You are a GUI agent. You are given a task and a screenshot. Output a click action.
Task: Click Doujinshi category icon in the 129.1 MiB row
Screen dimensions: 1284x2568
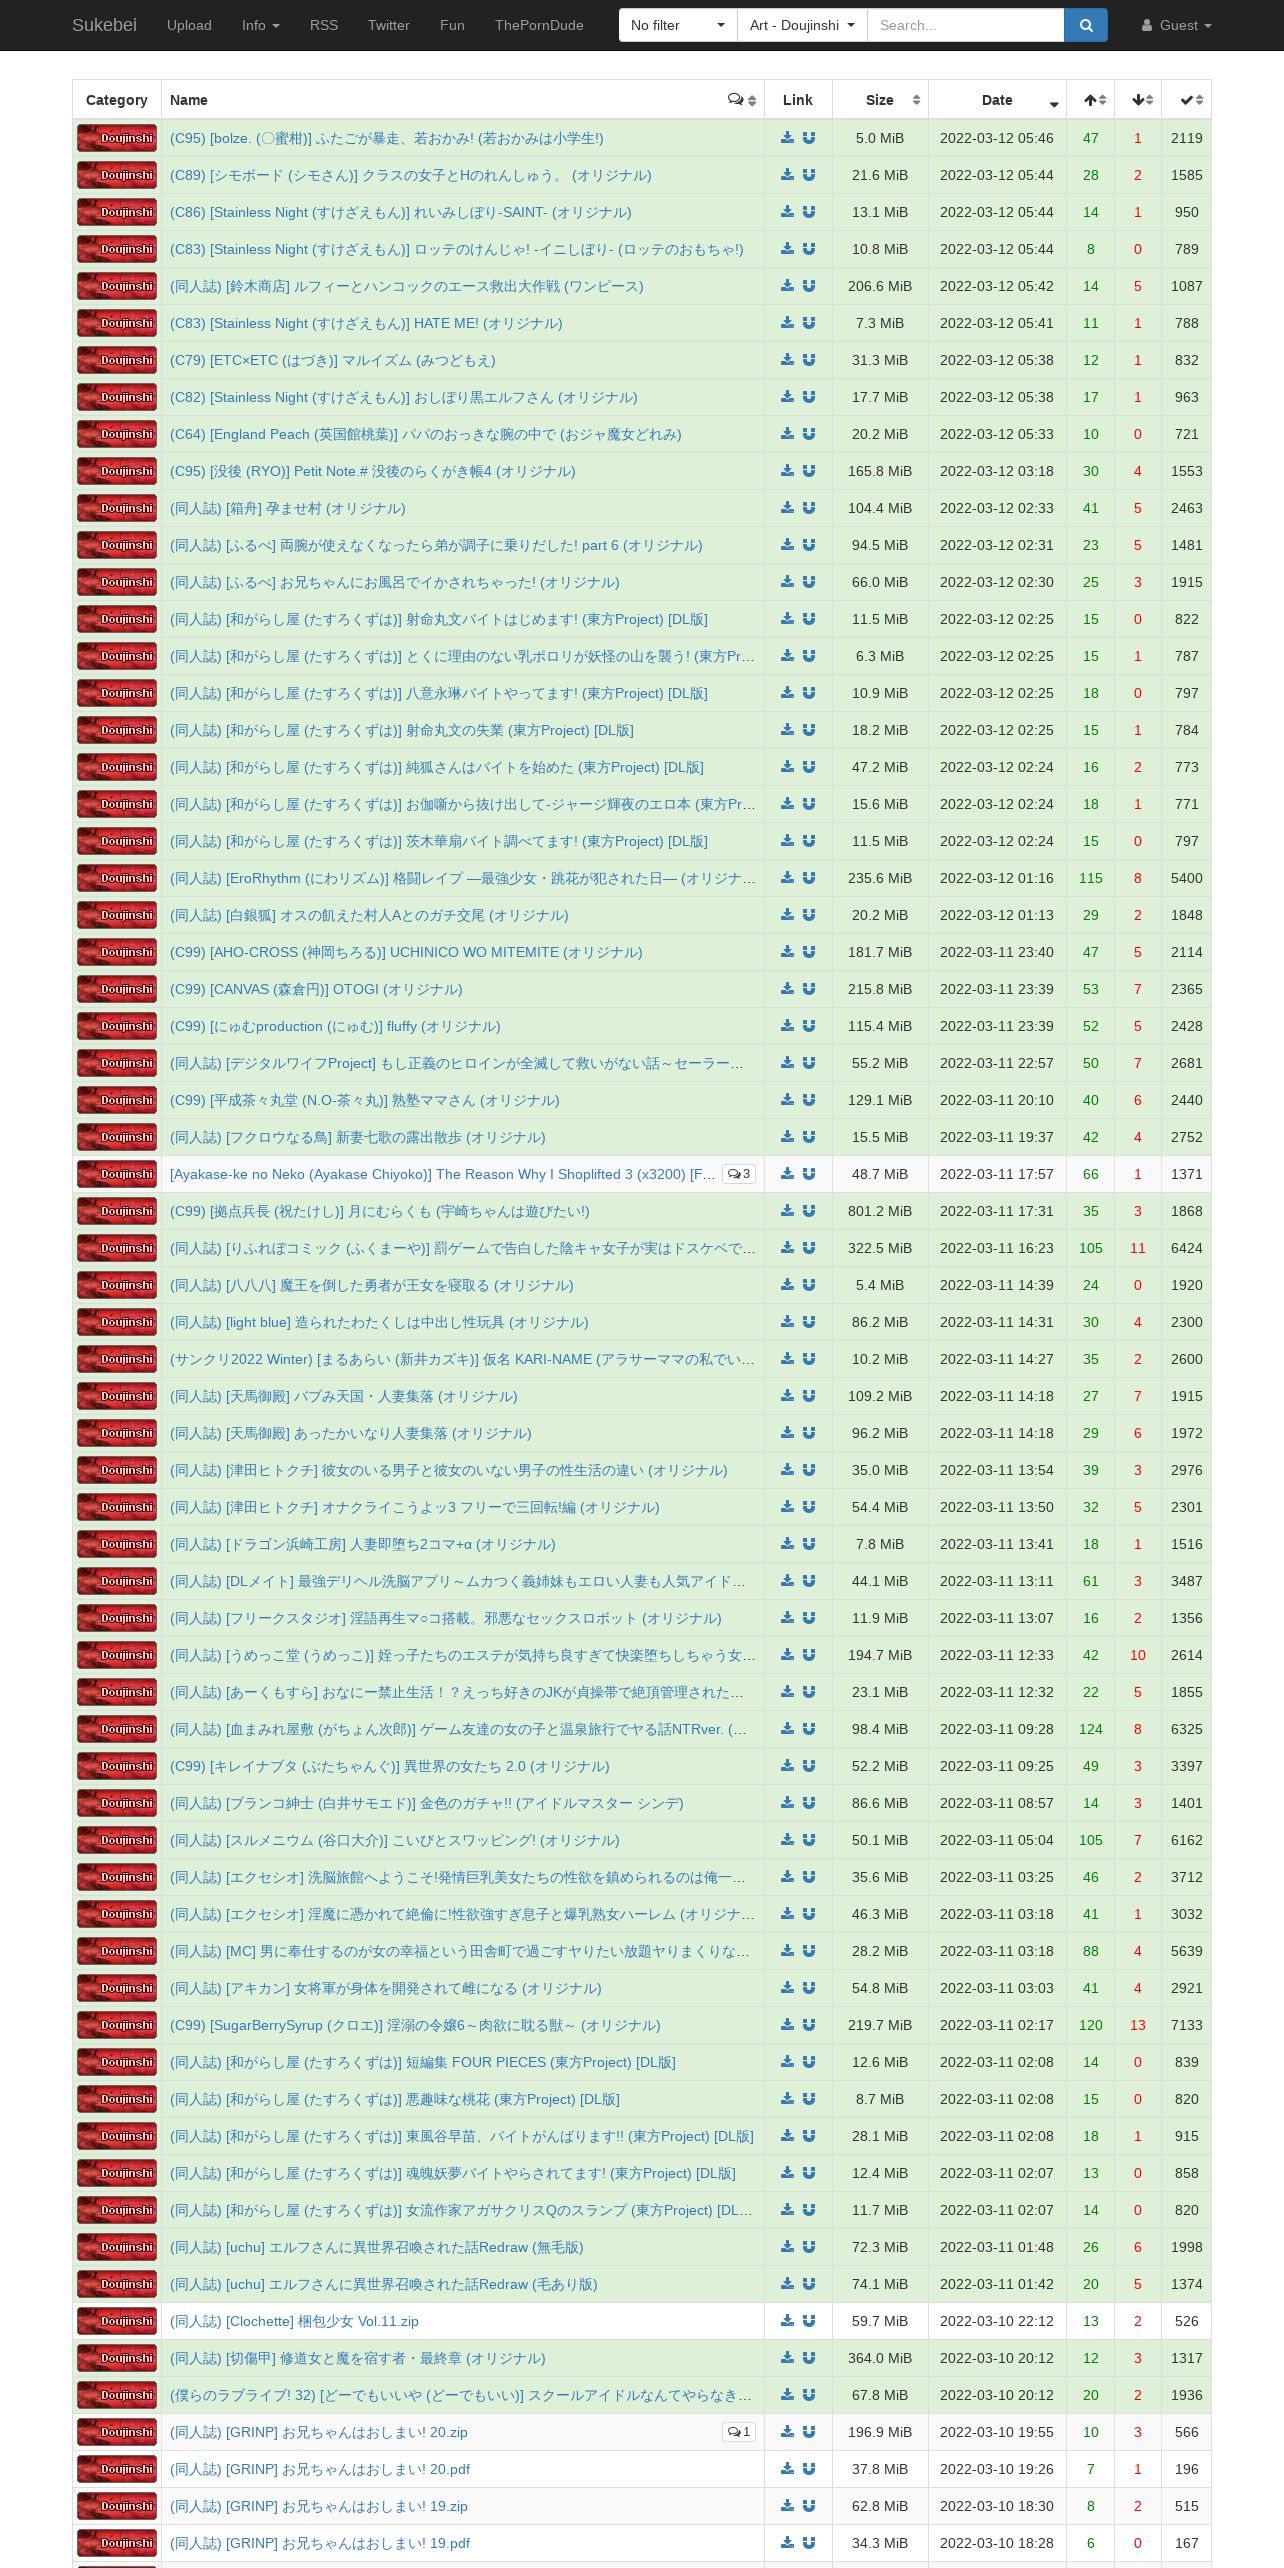point(117,1100)
